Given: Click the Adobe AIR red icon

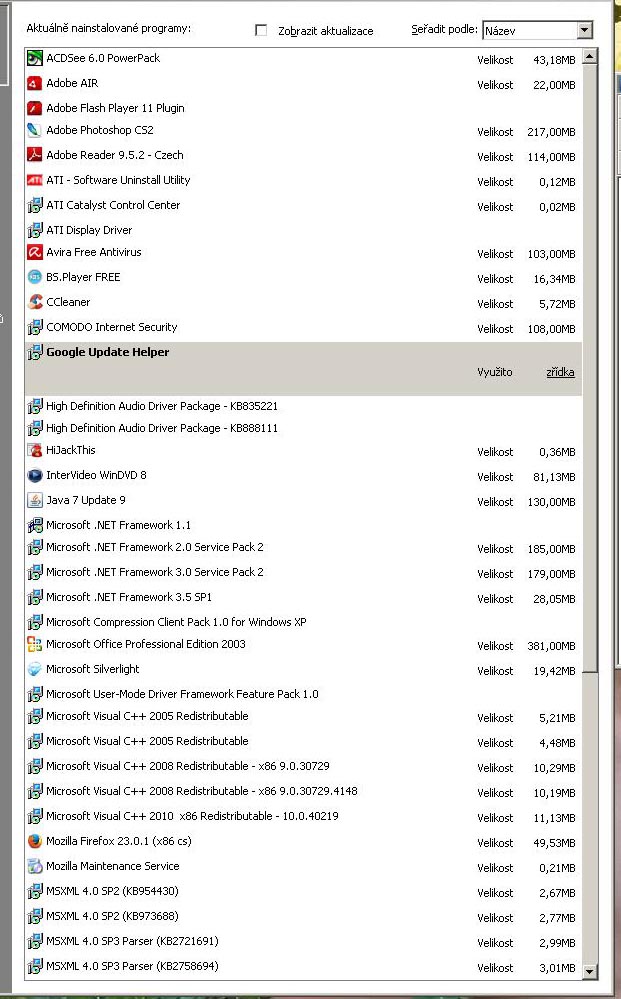Looking at the screenshot, I should coord(34,83).
